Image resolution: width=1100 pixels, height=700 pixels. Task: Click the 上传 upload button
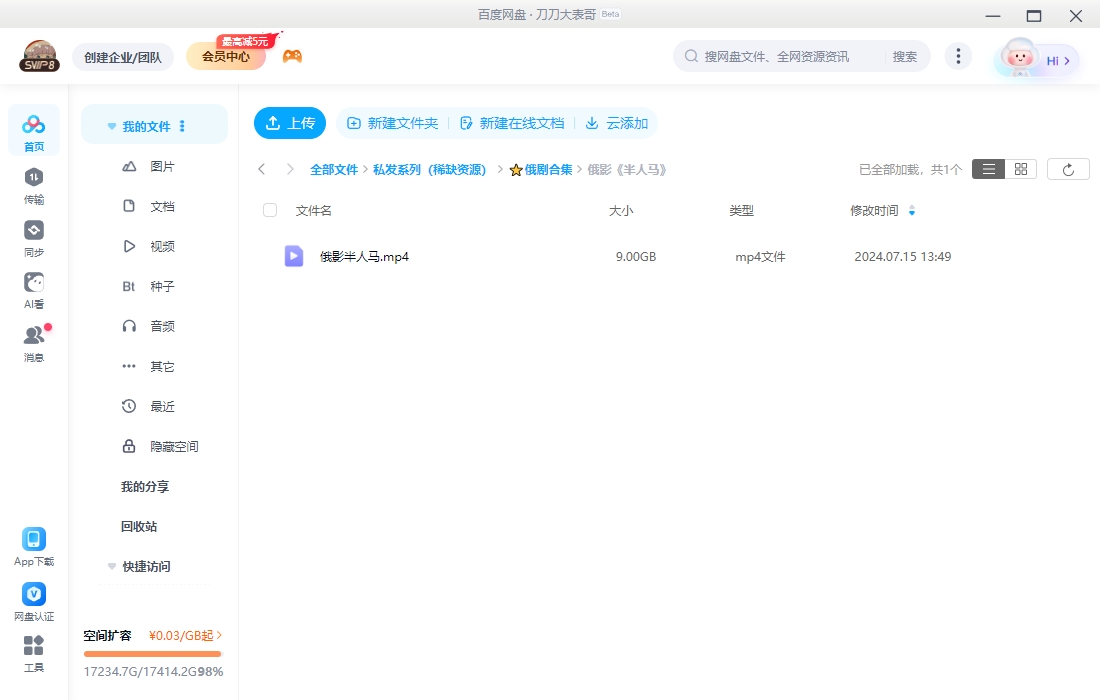point(289,123)
